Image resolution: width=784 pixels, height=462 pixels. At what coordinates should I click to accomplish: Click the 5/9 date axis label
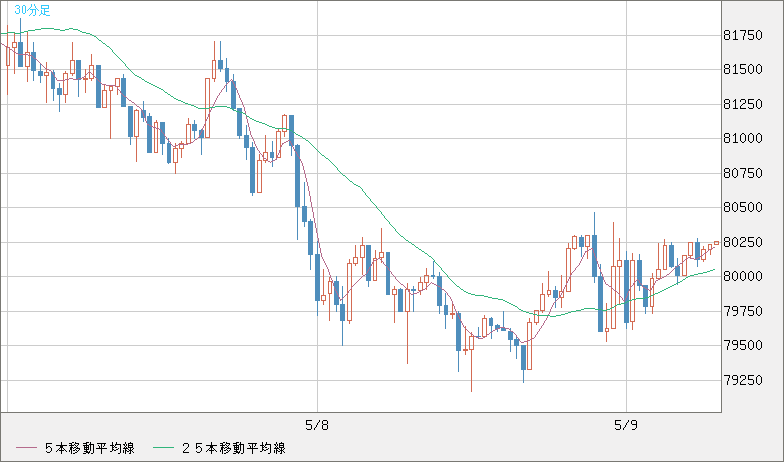point(626,426)
